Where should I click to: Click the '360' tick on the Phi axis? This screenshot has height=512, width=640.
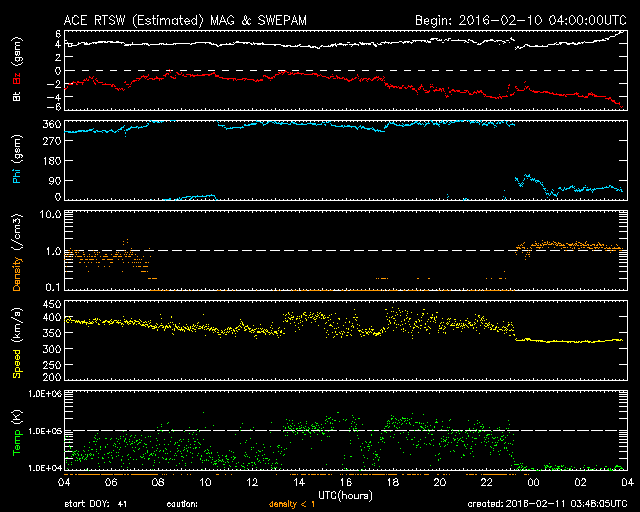click(x=52, y=125)
